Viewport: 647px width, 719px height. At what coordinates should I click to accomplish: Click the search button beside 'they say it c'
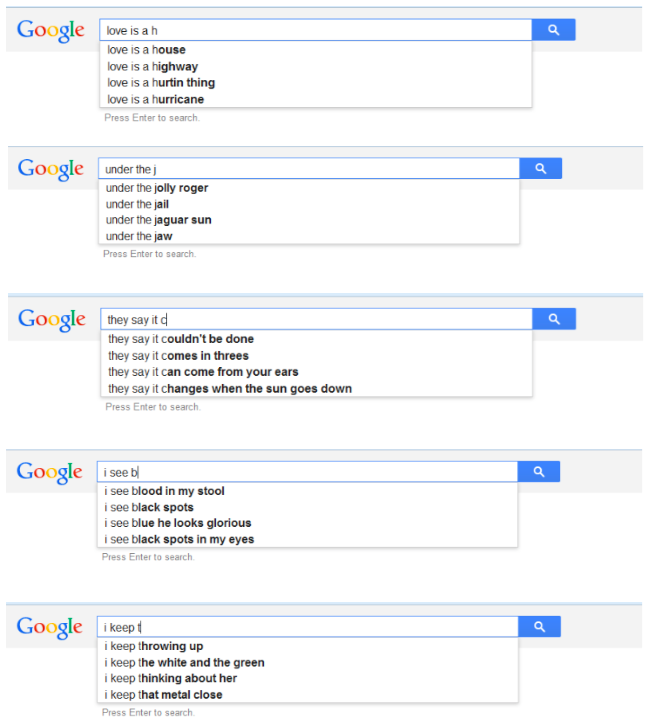pyautogui.click(x=553, y=319)
